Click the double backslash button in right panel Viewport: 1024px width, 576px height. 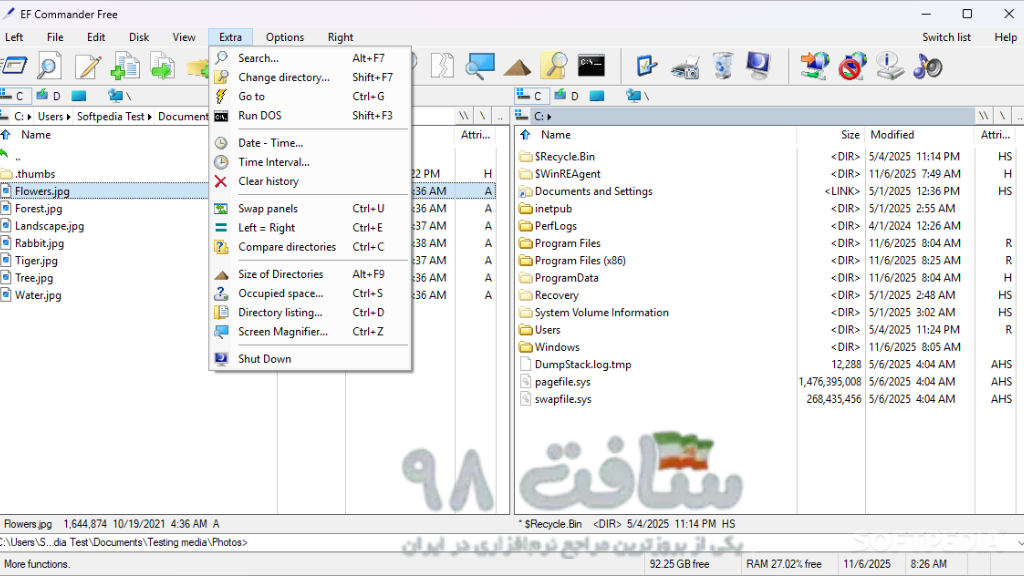[x=984, y=116]
